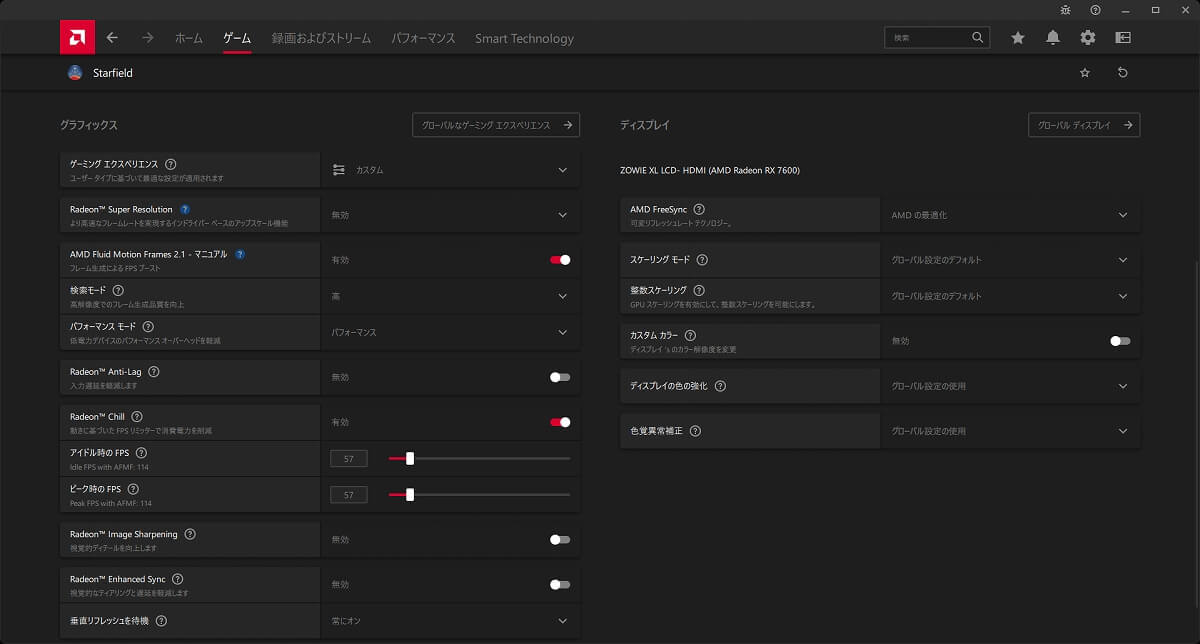Click the search input field

tap(928, 38)
